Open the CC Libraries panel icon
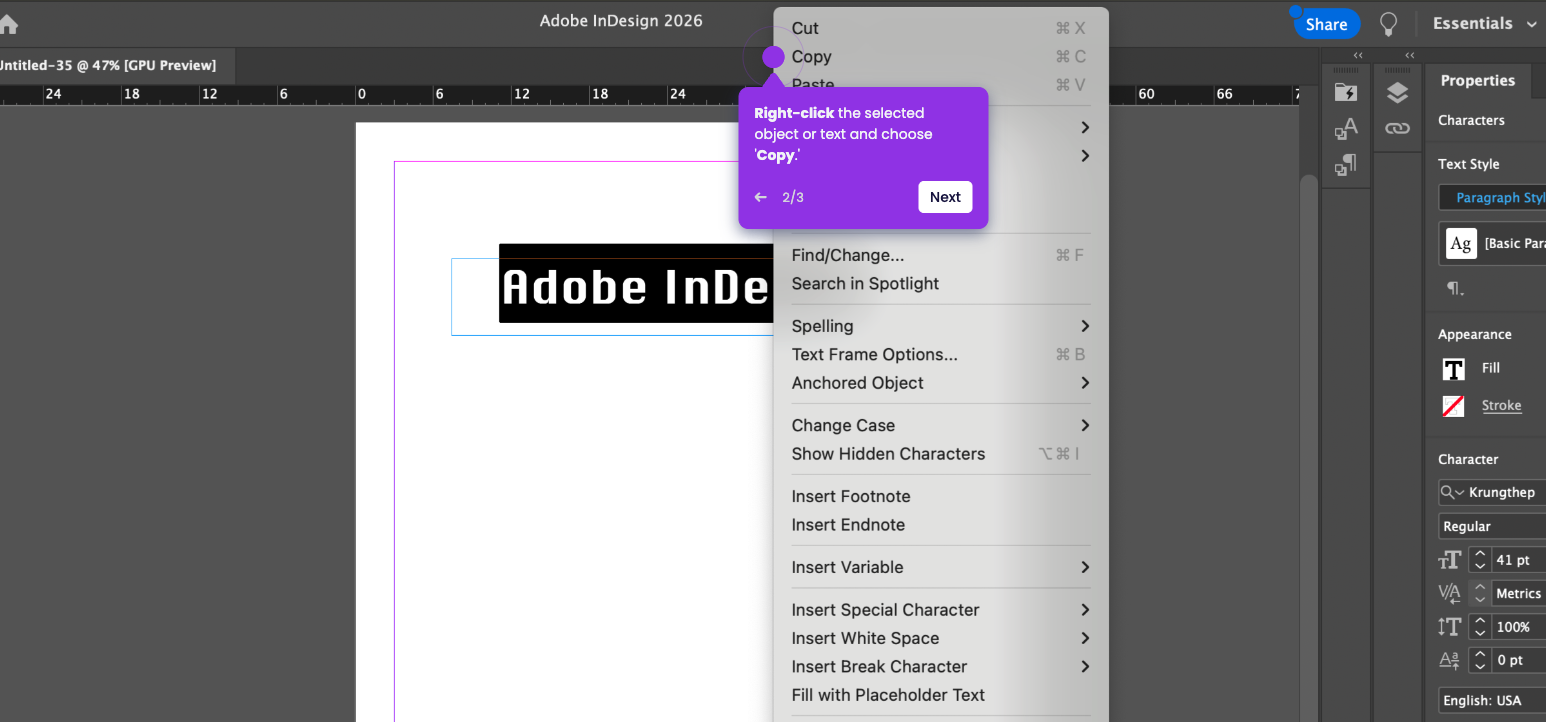 click(1346, 93)
